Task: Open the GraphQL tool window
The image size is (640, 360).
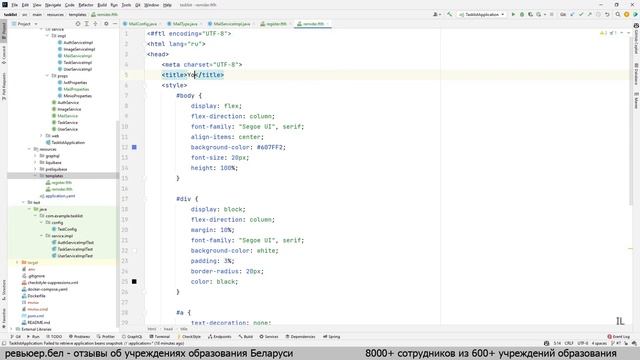Action: coord(132,337)
